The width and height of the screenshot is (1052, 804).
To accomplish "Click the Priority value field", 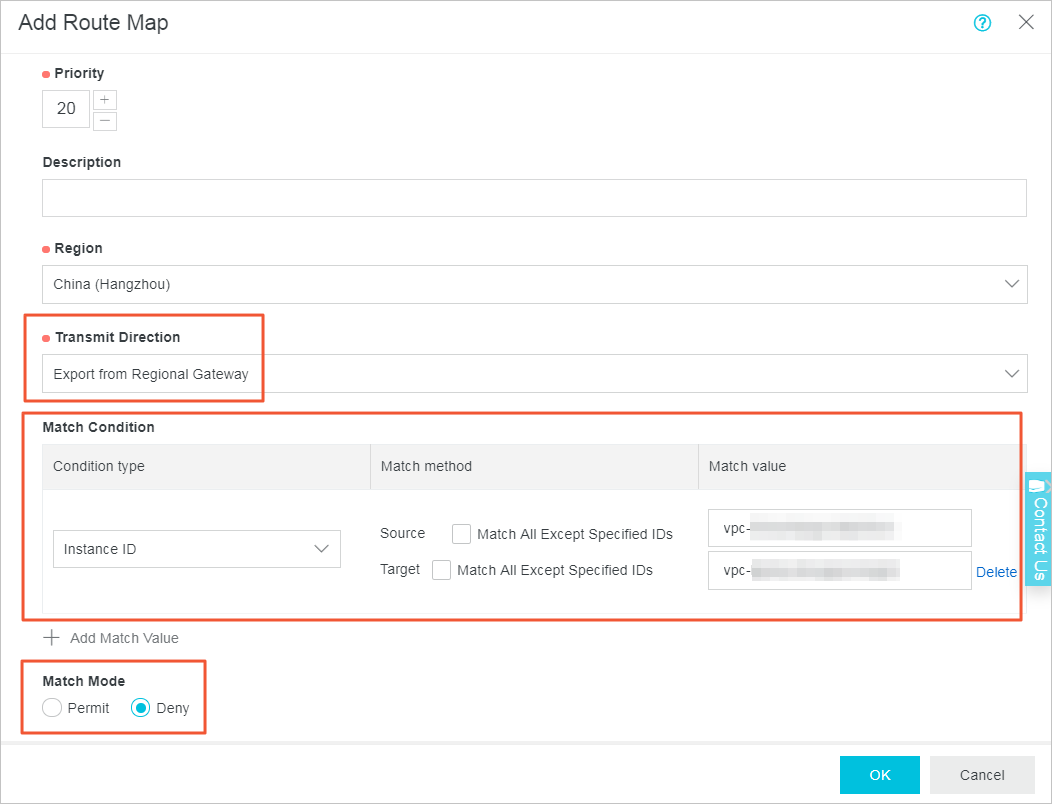I will click(x=66, y=109).
